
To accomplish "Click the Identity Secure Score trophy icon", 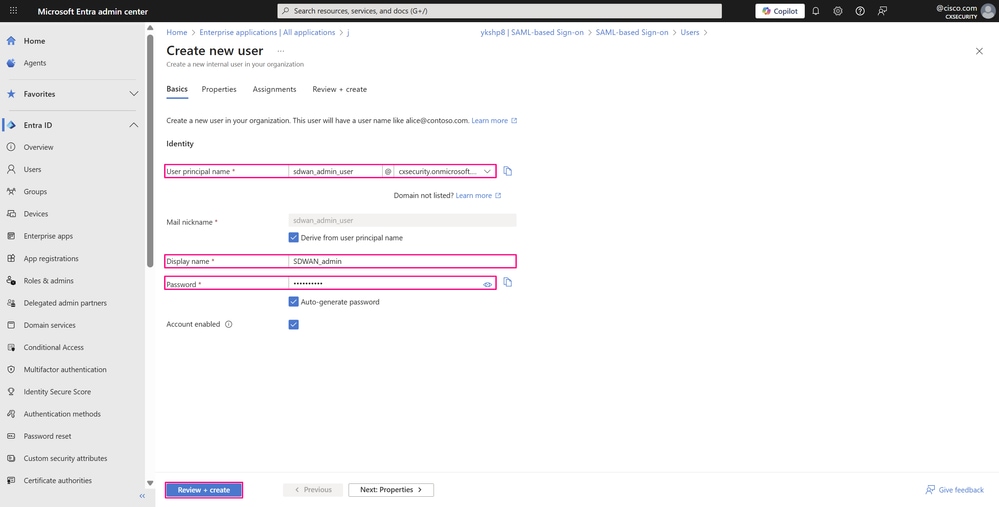I will click(11, 392).
